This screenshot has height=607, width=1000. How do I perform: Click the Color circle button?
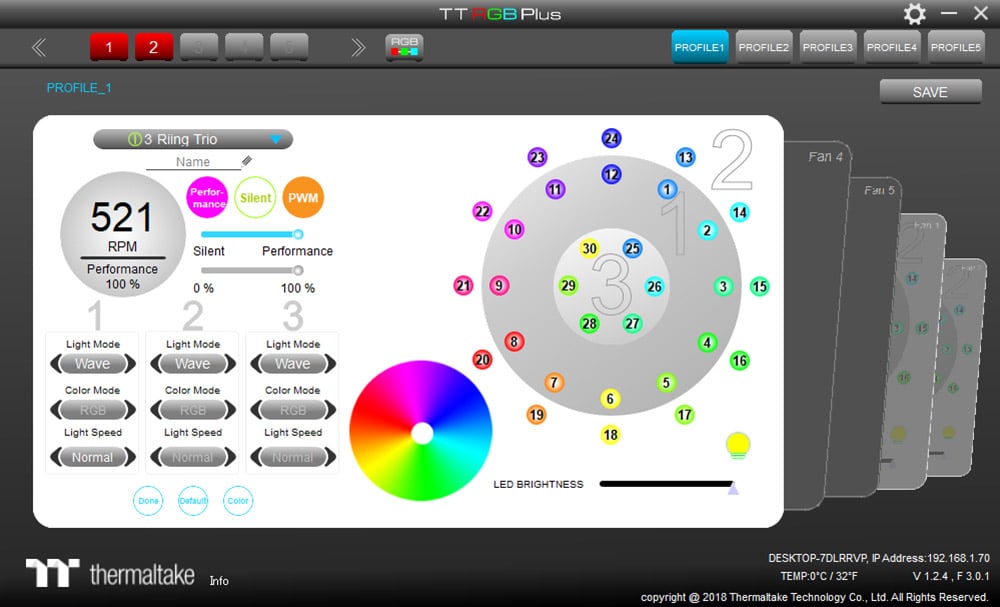238,501
